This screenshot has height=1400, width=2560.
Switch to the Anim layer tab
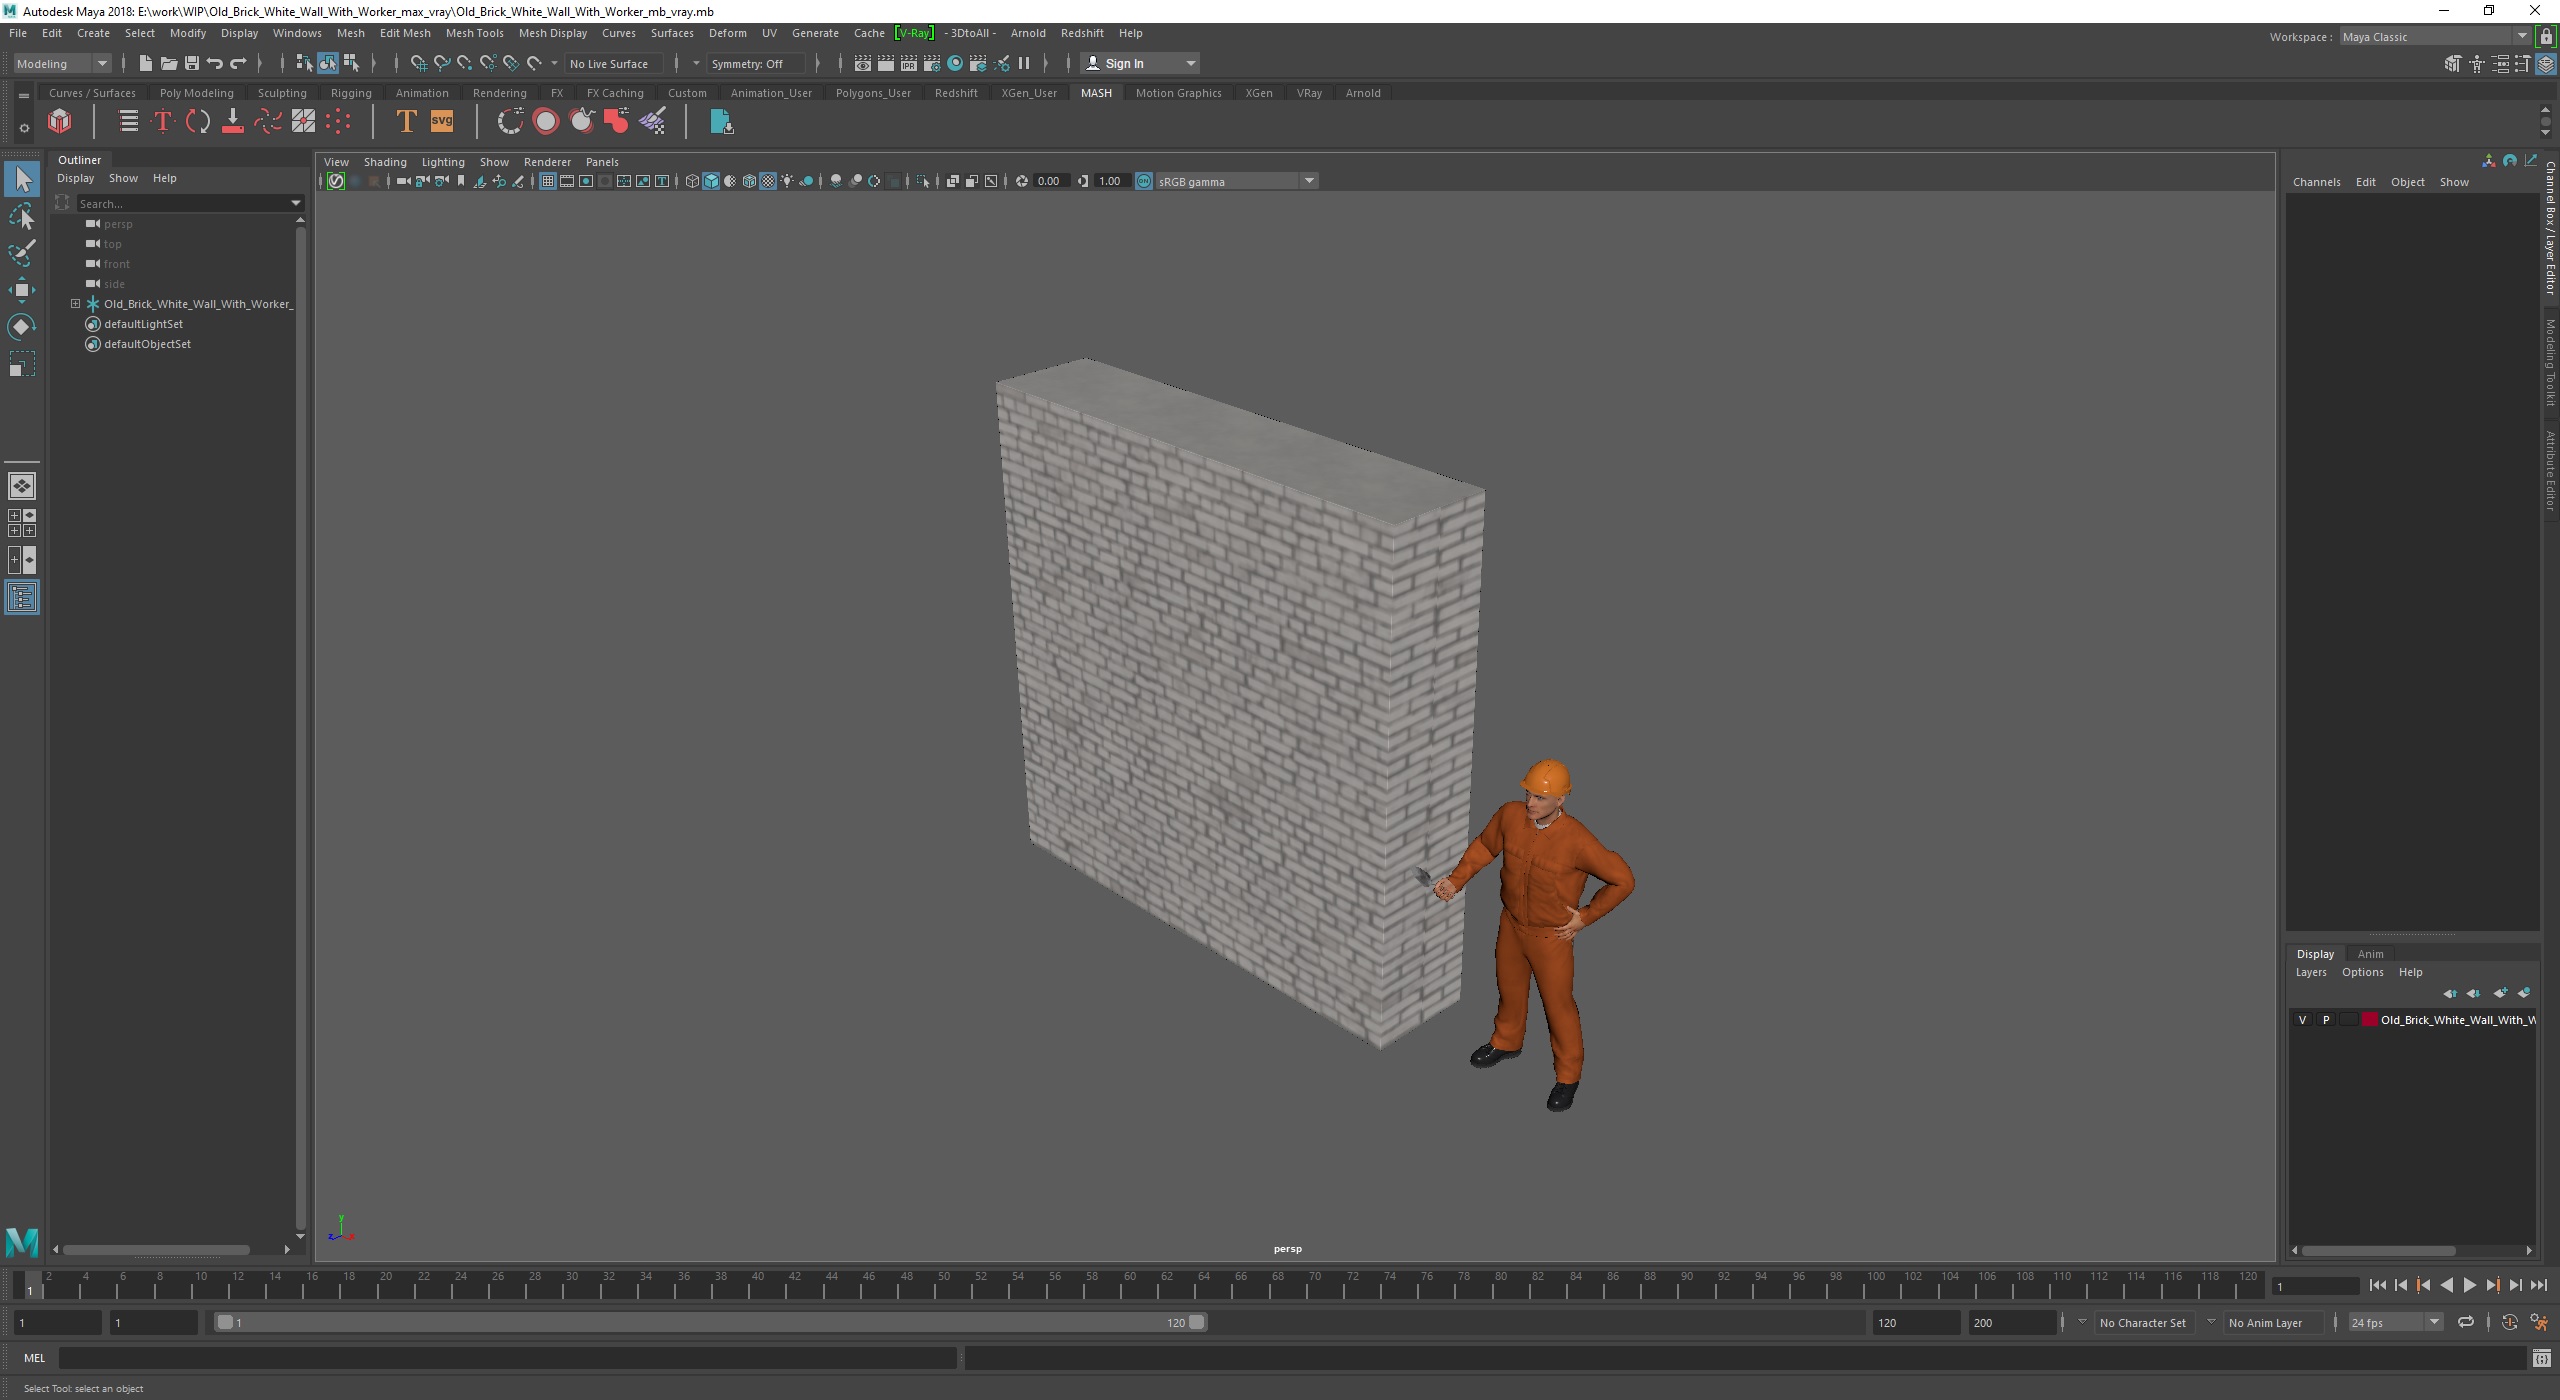[2370, 954]
